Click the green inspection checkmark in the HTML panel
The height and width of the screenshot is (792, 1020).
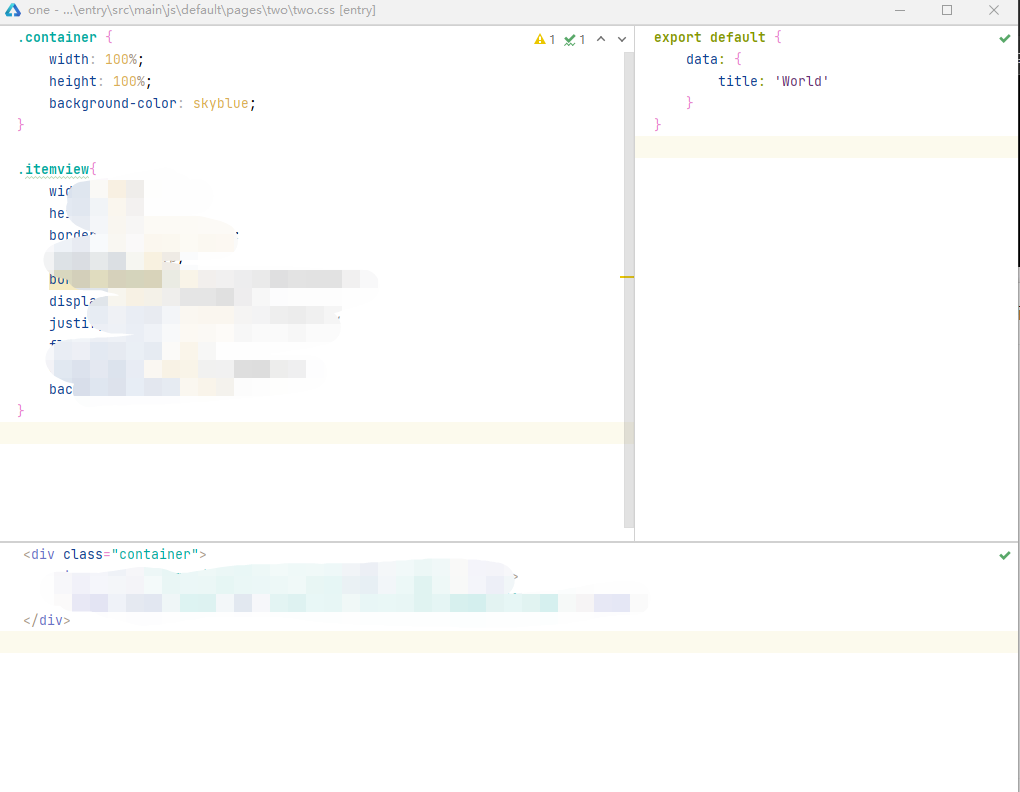tap(1004, 555)
